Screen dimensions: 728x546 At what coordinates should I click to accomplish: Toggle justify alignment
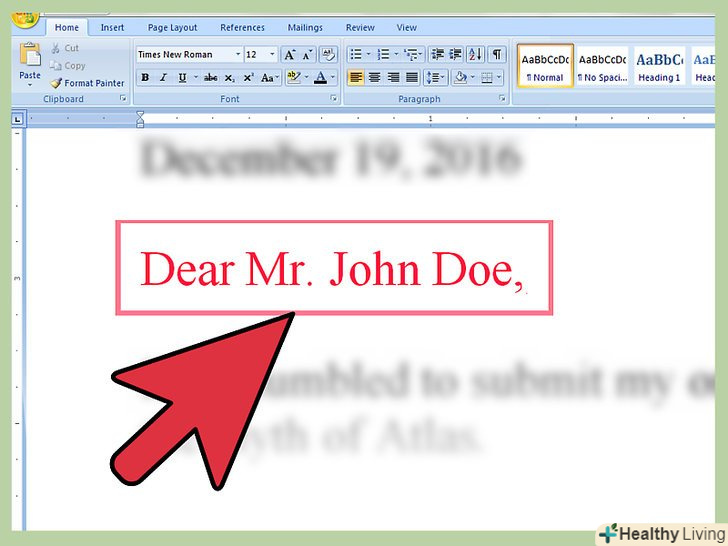tap(412, 78)
